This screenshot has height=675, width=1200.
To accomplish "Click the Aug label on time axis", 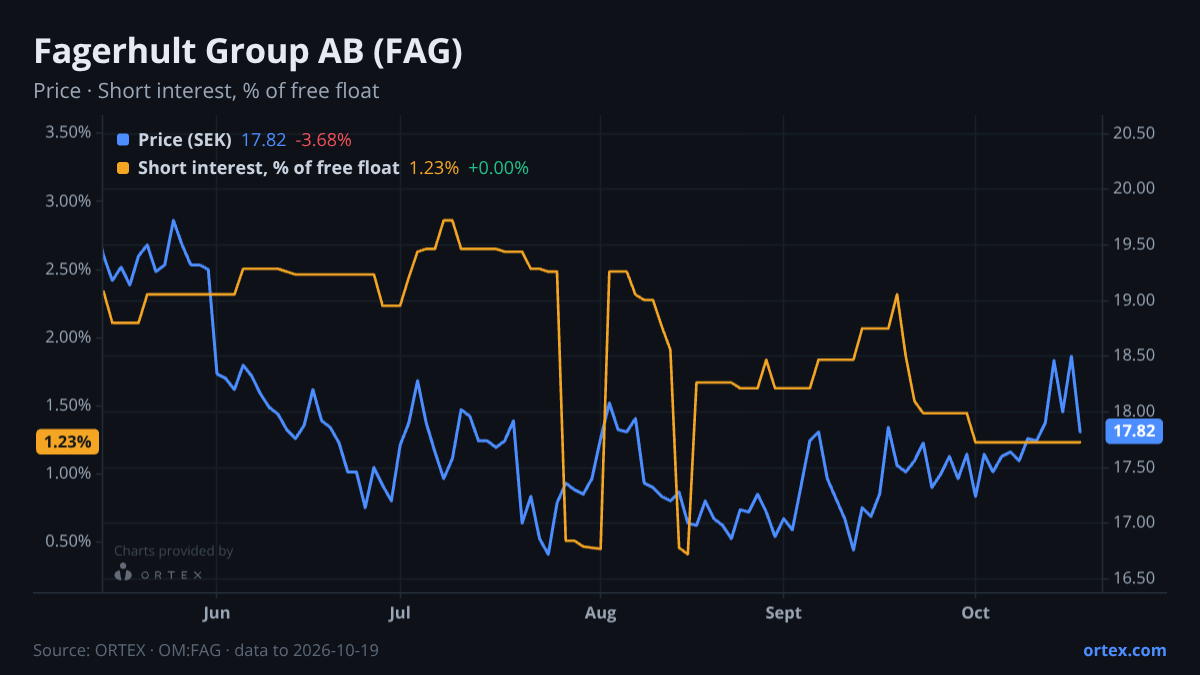I will click(x=599, y=613).
